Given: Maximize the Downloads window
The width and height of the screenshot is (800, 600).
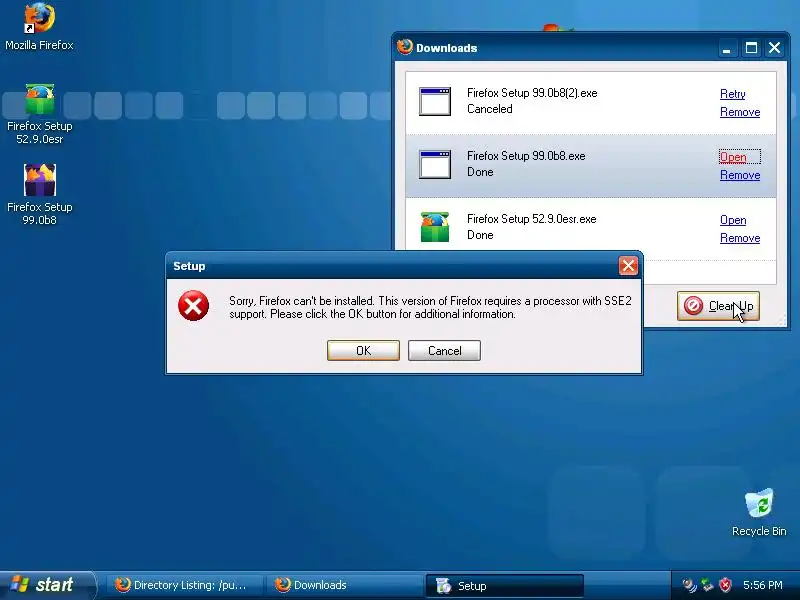Looking at the screenshot, I should point(751,48).
